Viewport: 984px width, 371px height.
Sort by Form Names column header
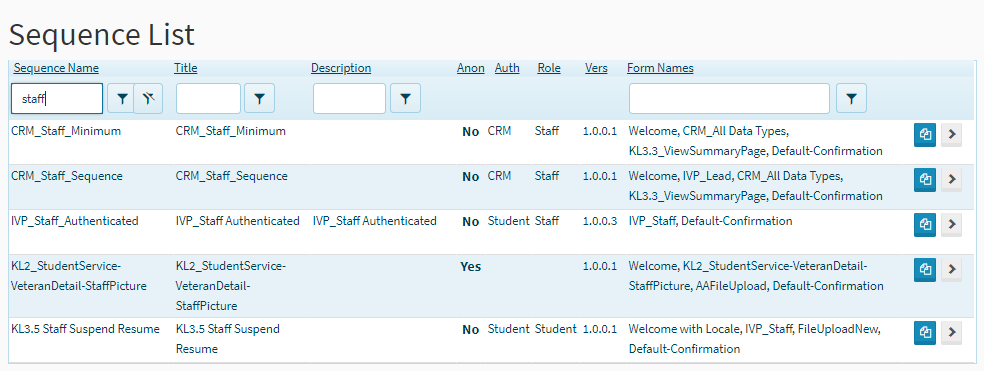click(660, 68)
